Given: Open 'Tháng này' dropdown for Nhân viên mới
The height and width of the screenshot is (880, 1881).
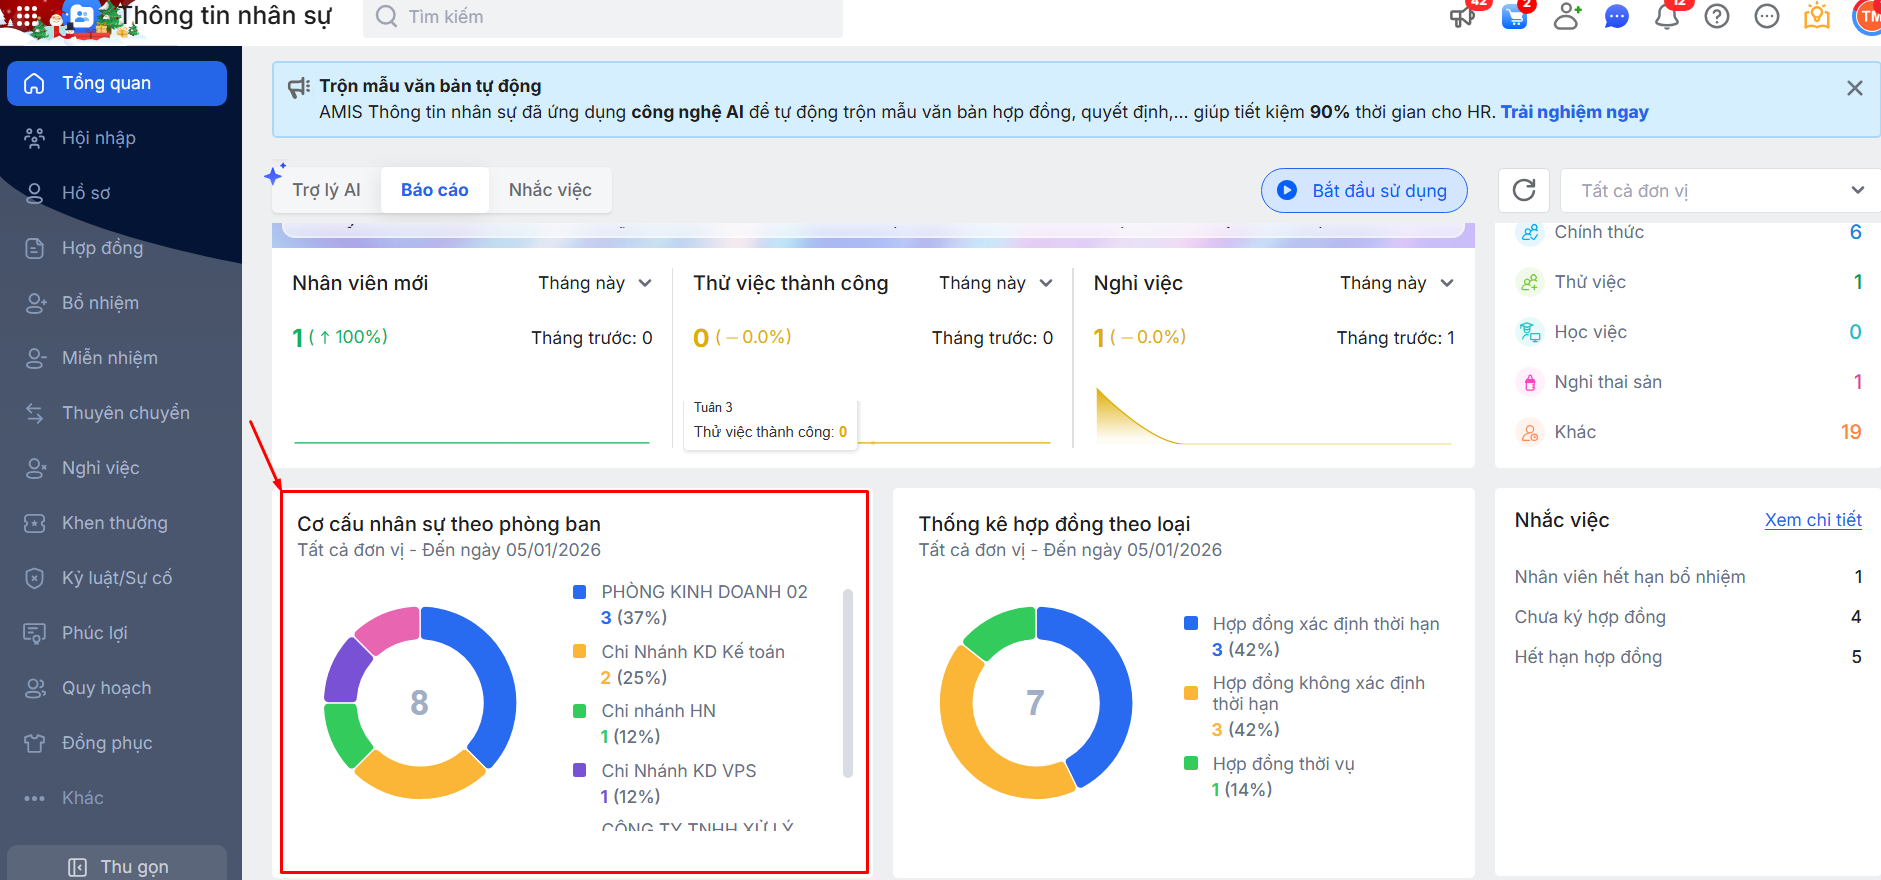Looking at the screenshot, I should point(595,283).
